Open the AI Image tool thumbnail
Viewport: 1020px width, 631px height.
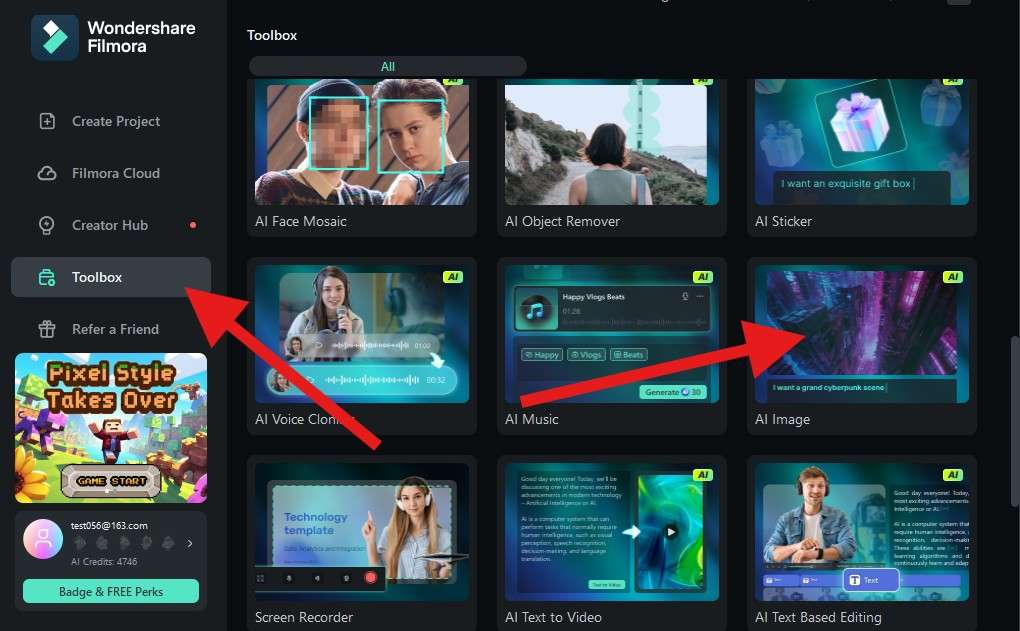pyautogui.click(x=861, y=334)
